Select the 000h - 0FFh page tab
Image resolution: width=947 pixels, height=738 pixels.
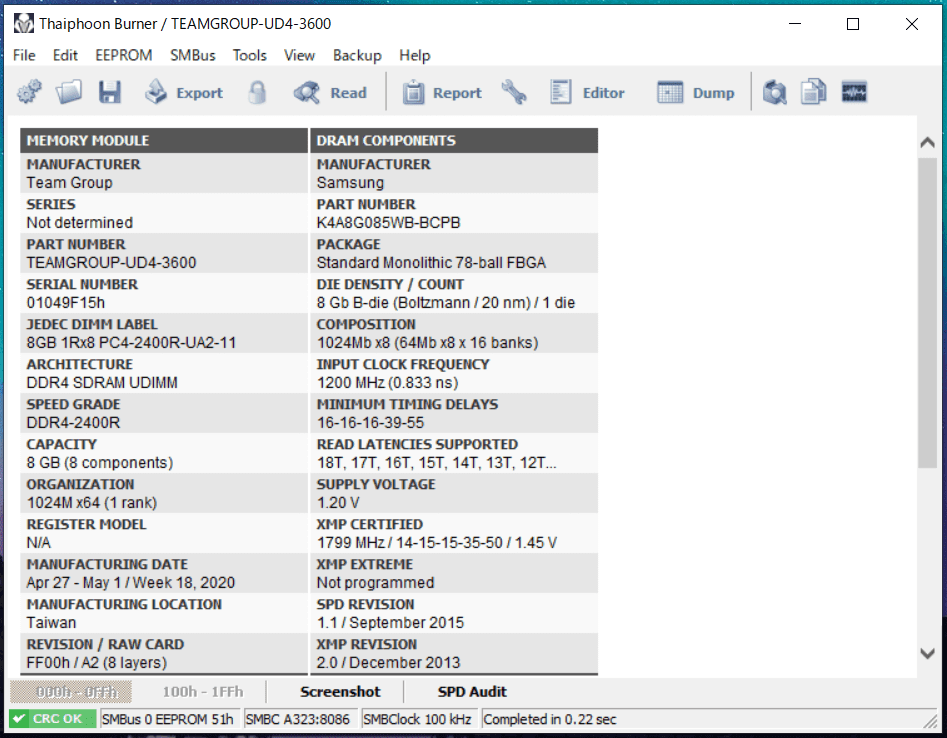click(x=71, y=691)
